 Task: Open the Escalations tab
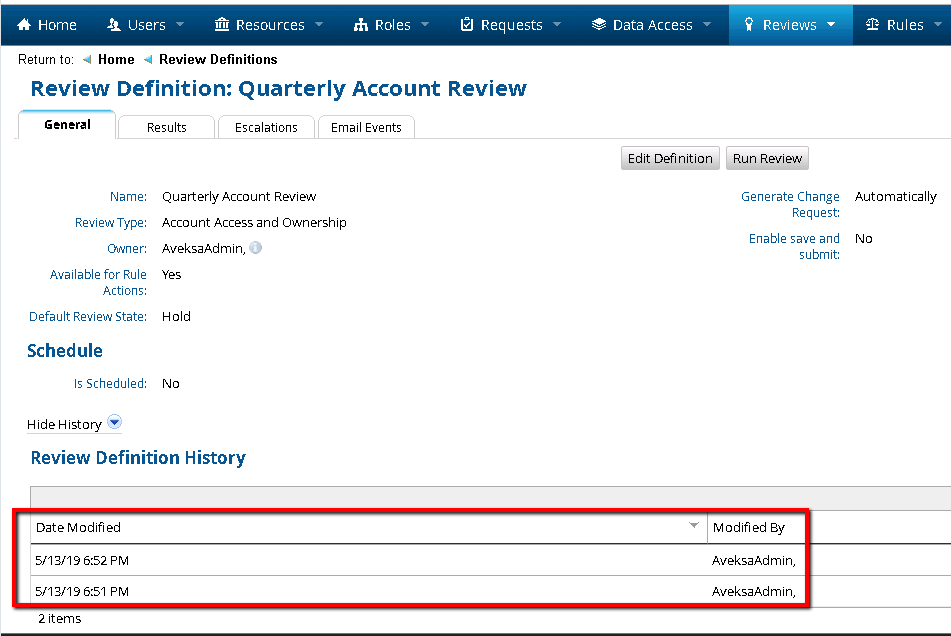266,127
